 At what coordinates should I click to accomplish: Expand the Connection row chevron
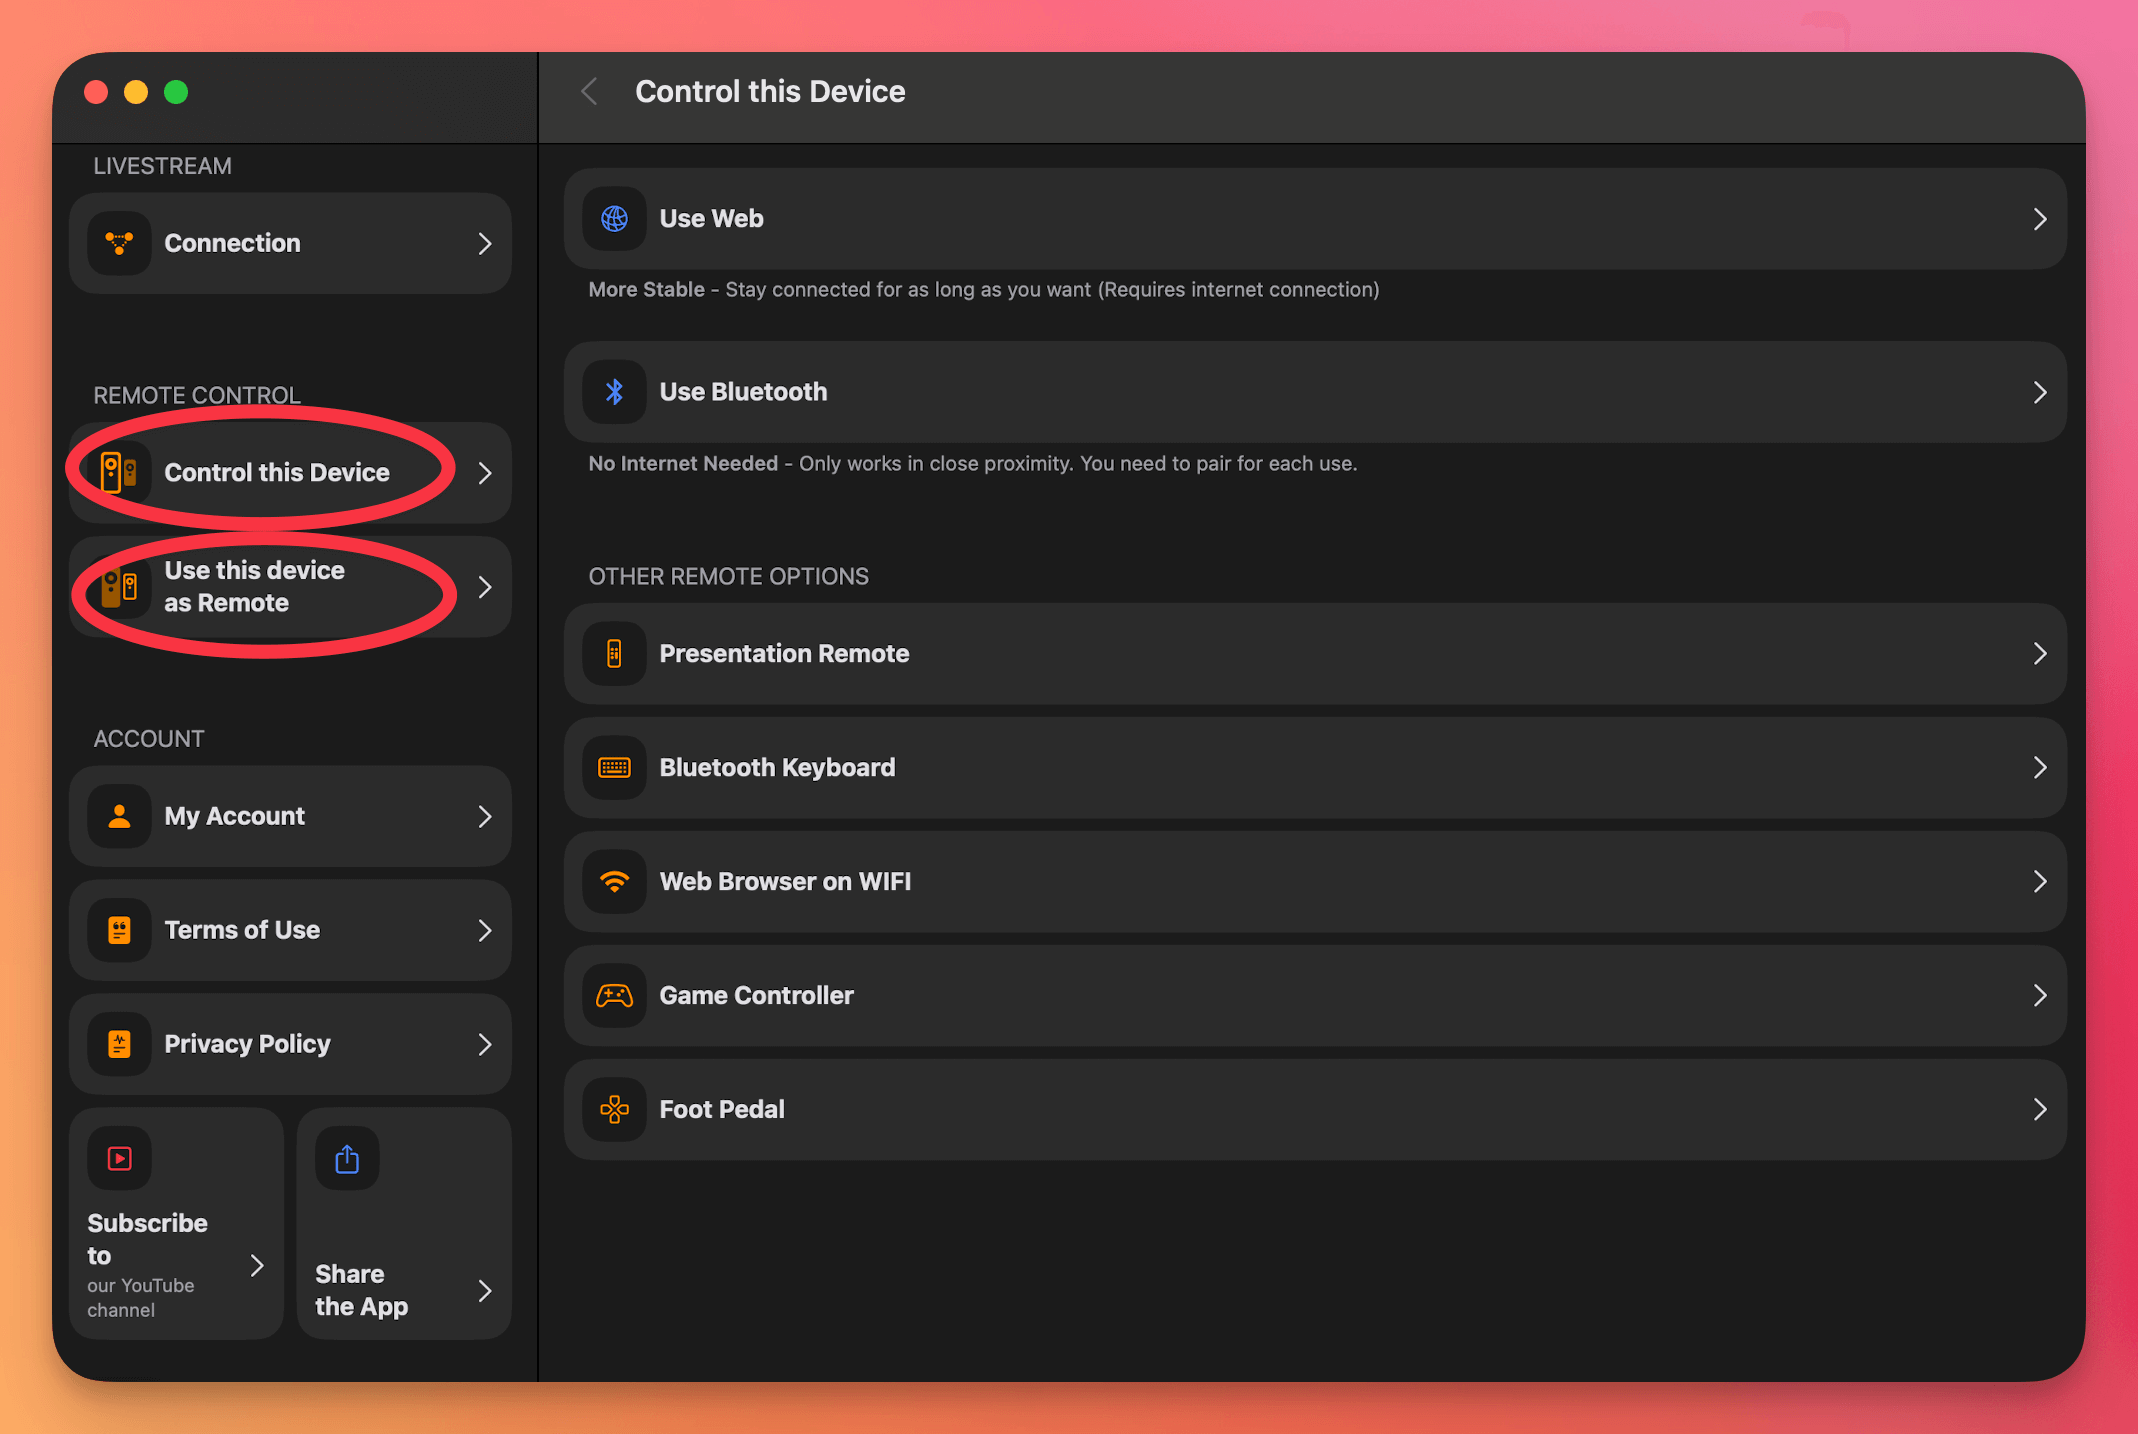pyautogui.click(x=485, y=243)
